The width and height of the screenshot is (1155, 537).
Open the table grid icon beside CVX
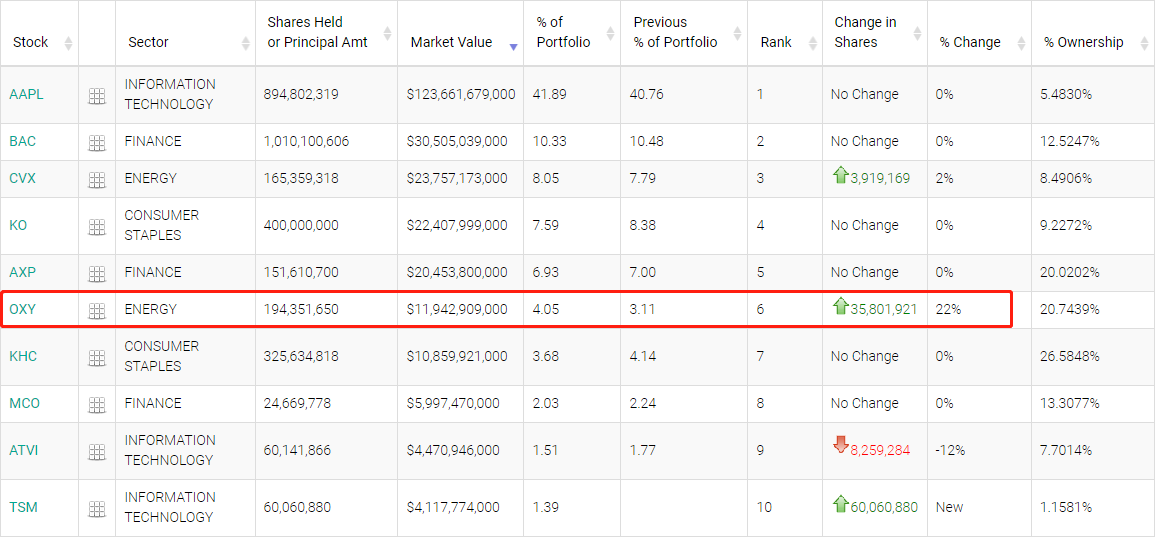[96, 179]
